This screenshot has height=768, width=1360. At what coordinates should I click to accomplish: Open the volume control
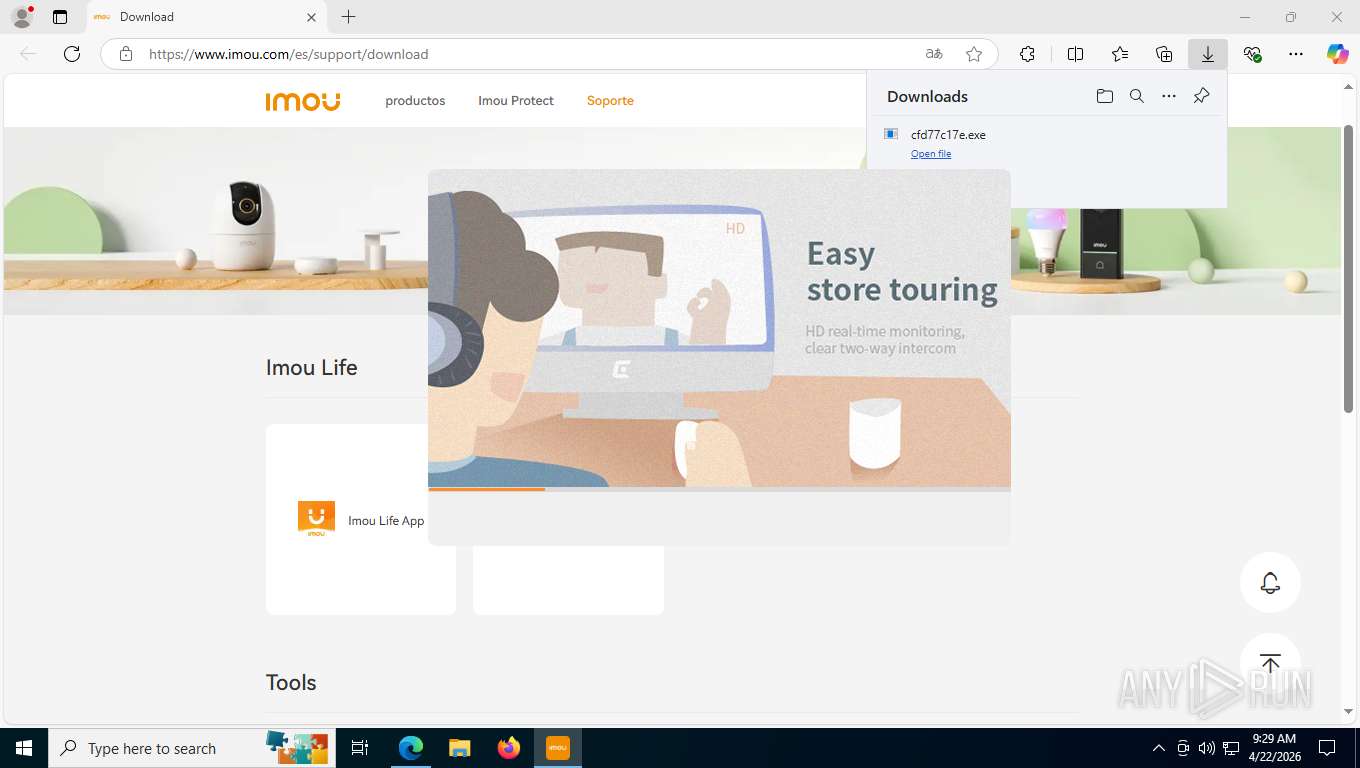tap(1207, 748)
